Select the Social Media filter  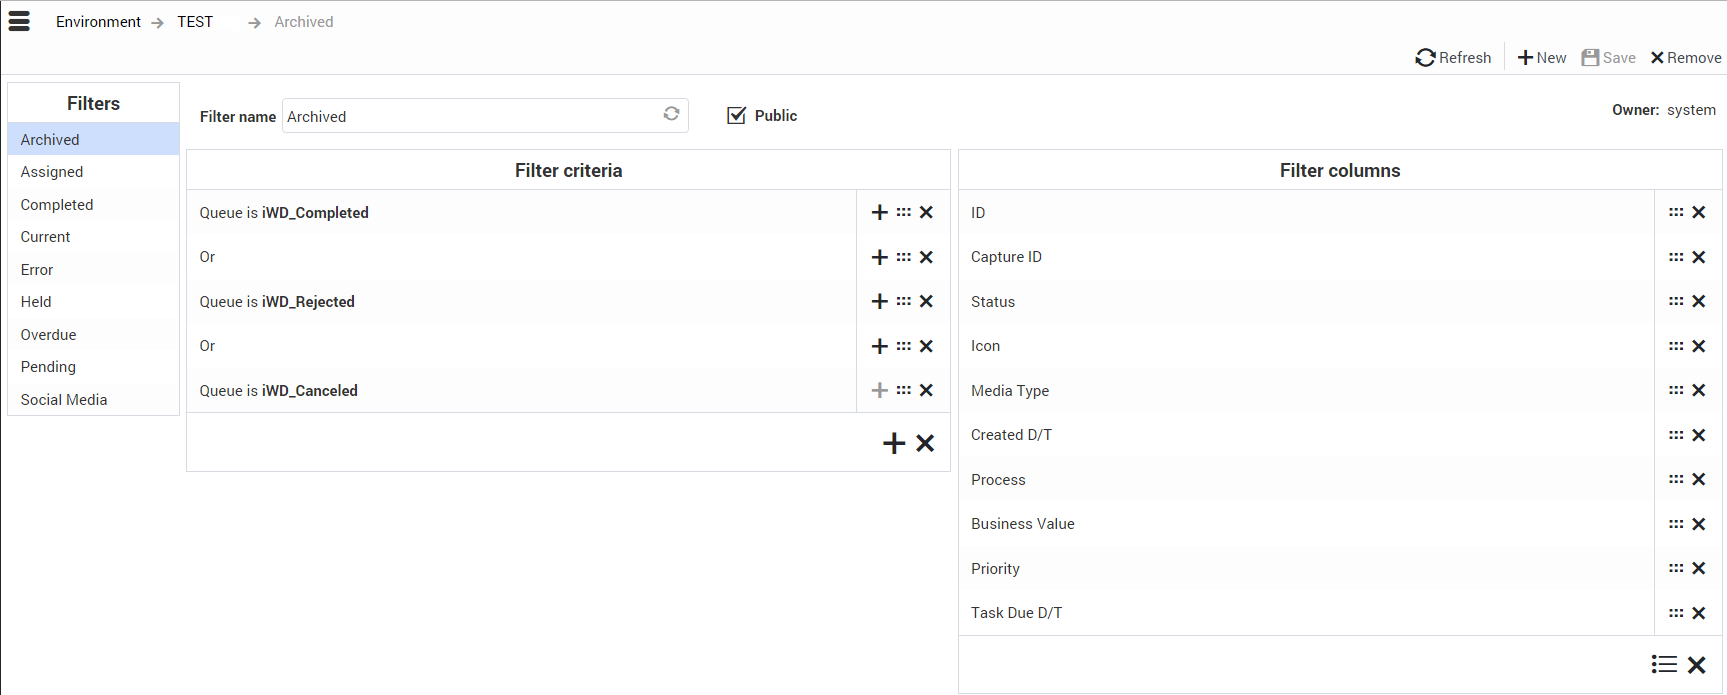click(64, 400)
